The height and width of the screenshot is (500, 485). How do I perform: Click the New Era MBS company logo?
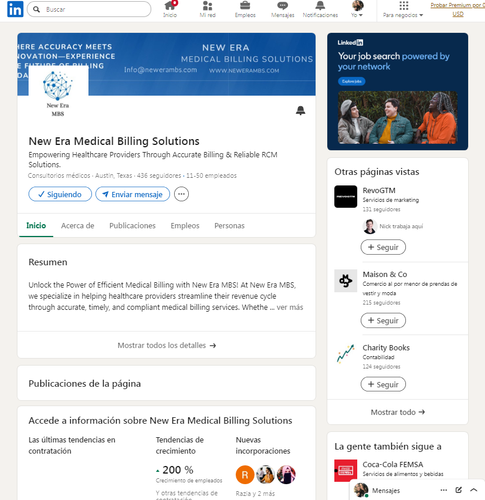pos(58,95)
